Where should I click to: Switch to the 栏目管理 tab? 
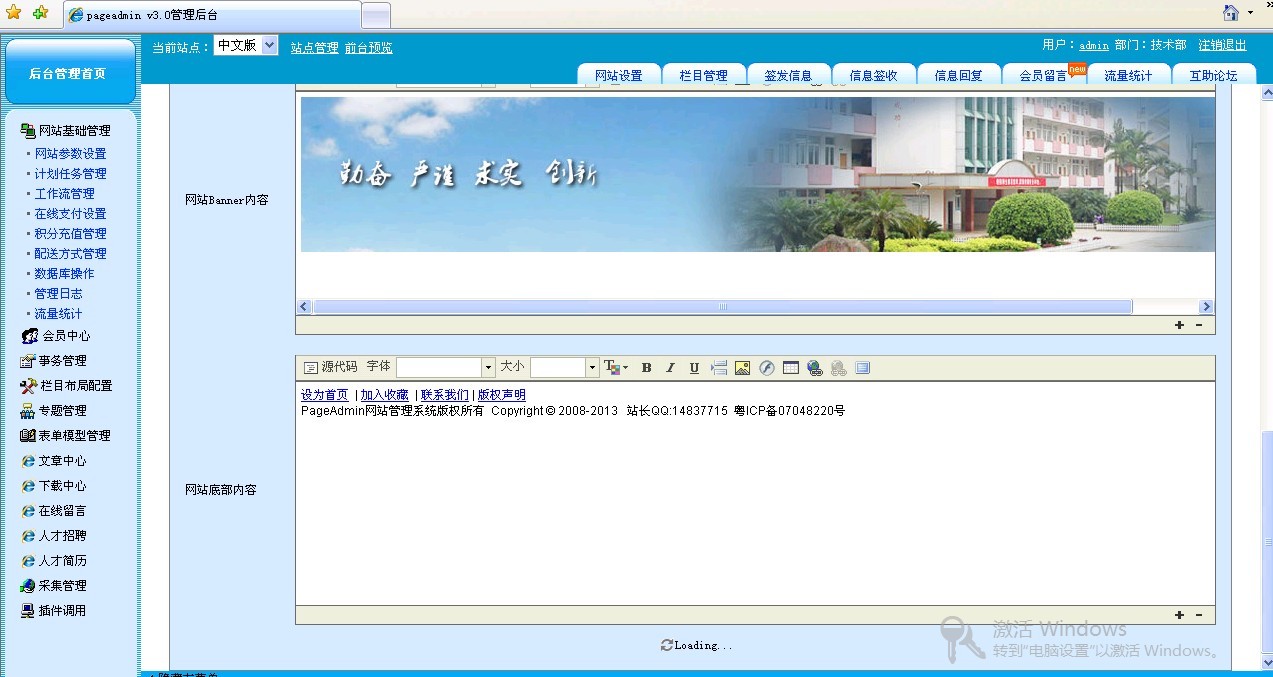pos(703,76)
